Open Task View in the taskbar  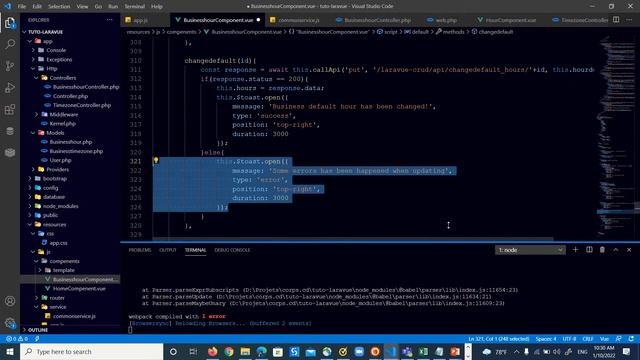click(x=193, y=351)
